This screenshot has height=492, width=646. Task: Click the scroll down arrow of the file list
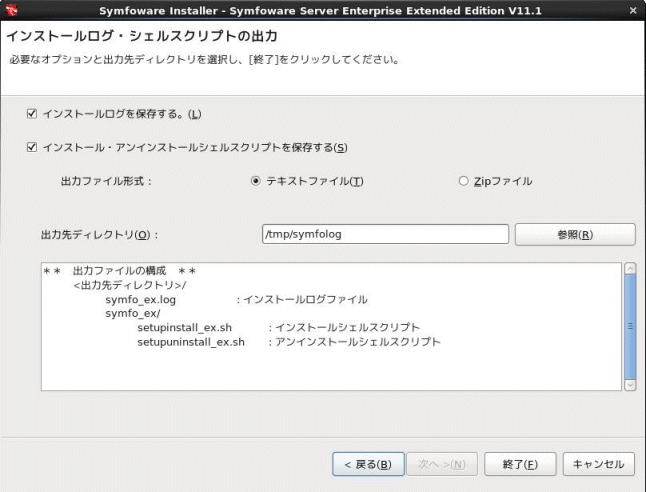click(630, 385)
